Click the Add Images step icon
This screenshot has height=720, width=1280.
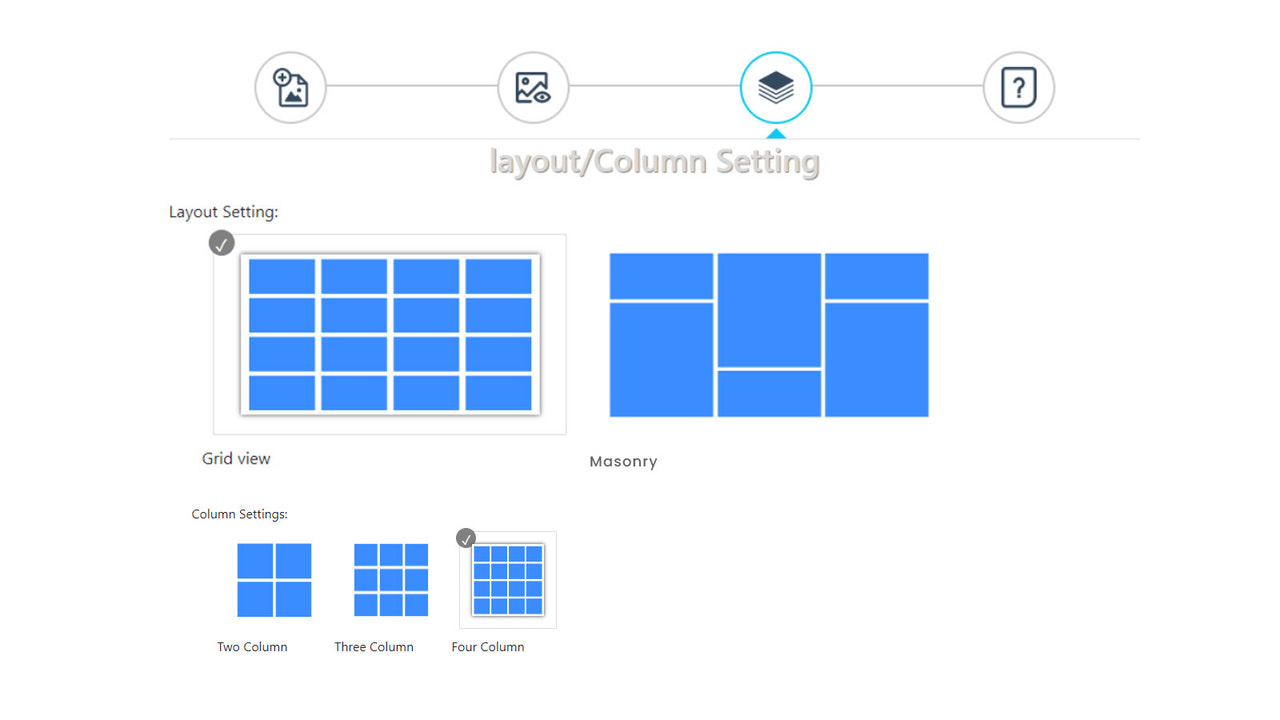point(290,87)
